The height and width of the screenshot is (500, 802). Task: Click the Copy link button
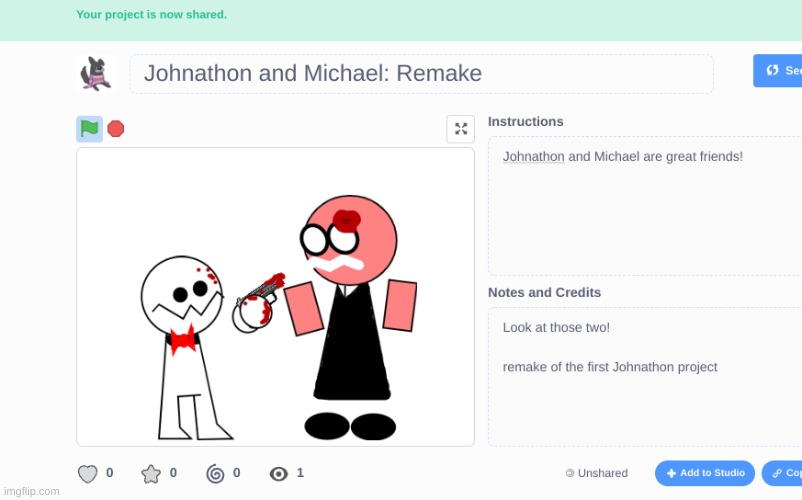pyautogui.click(x=783, y=474)
